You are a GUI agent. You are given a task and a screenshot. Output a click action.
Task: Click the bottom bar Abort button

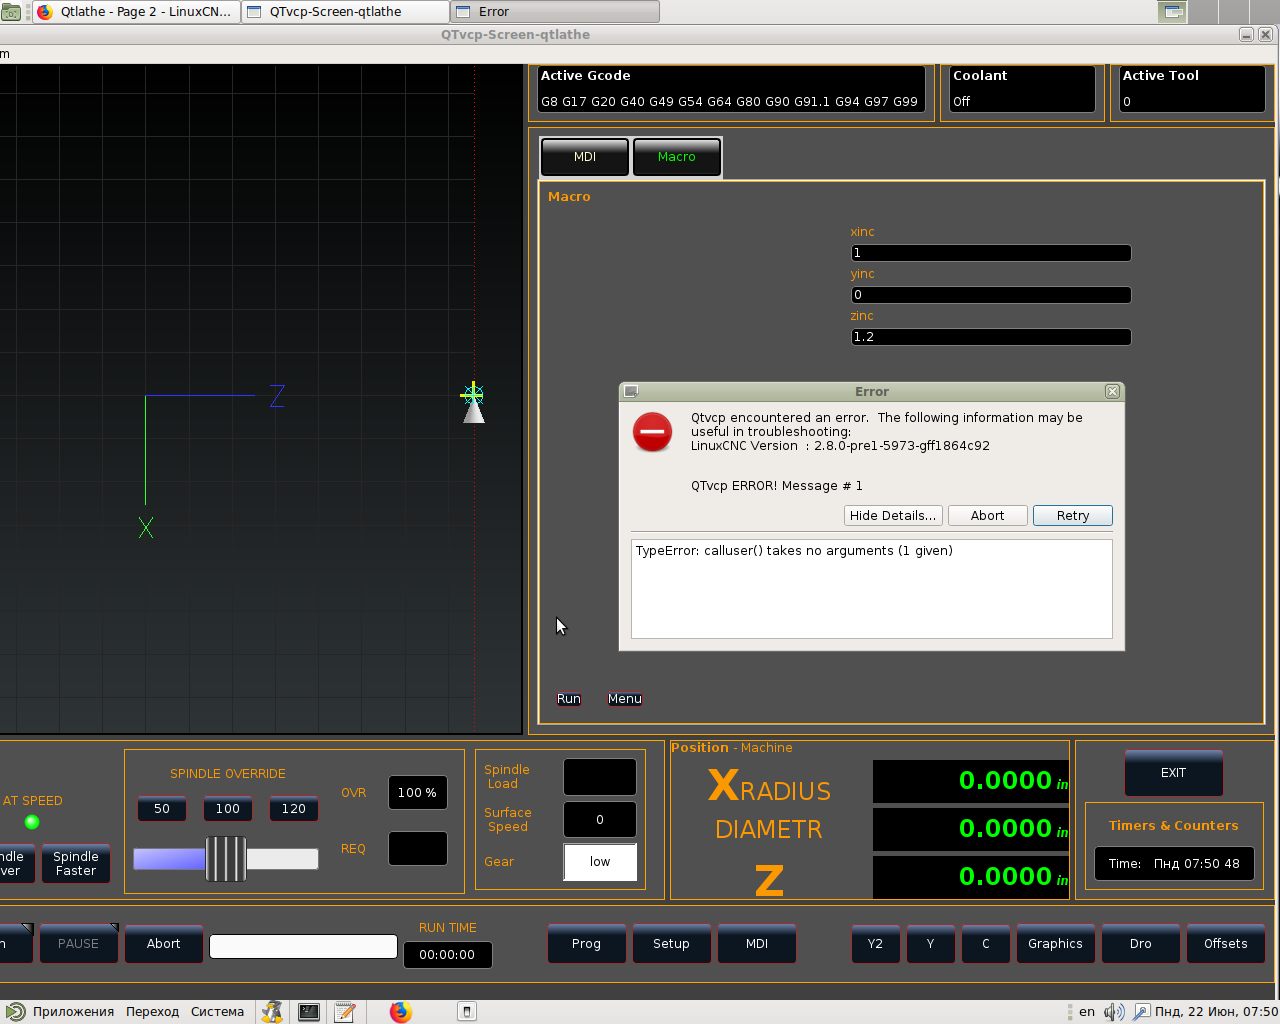[164, 944]
